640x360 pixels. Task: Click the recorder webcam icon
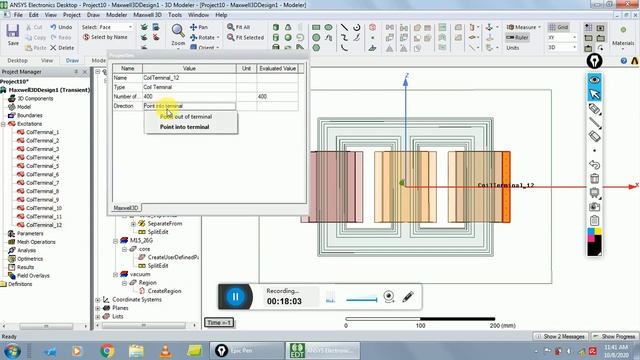click(x=389, y=296)
